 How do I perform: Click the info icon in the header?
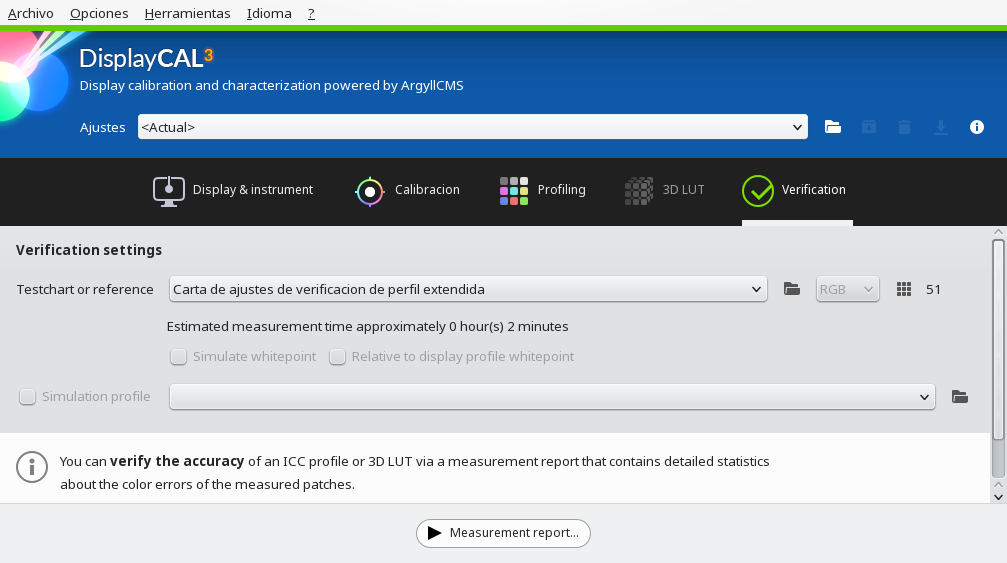tap(977, 127)
